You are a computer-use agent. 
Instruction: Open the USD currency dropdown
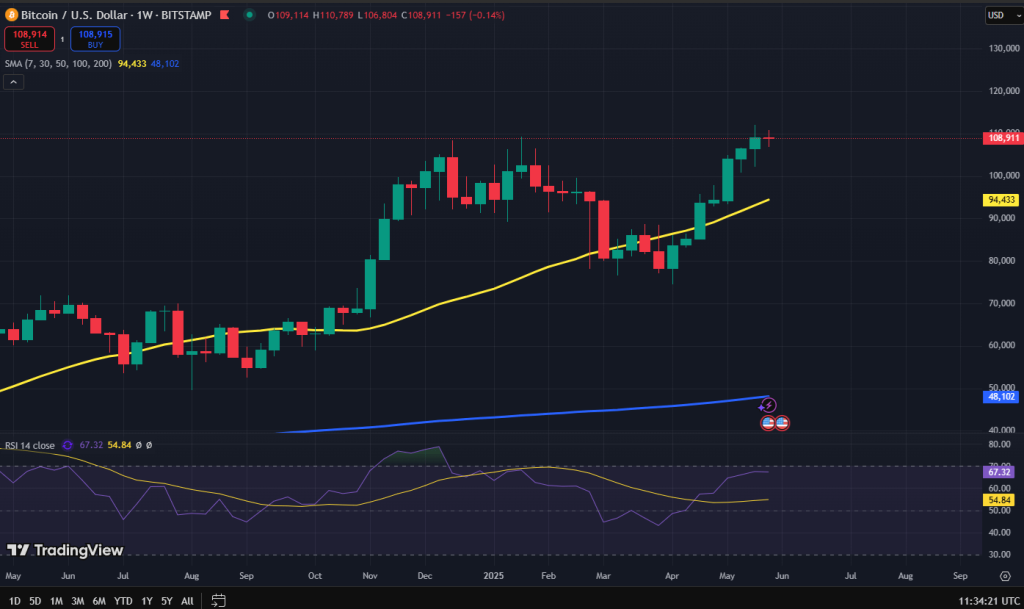point(1004,15)
